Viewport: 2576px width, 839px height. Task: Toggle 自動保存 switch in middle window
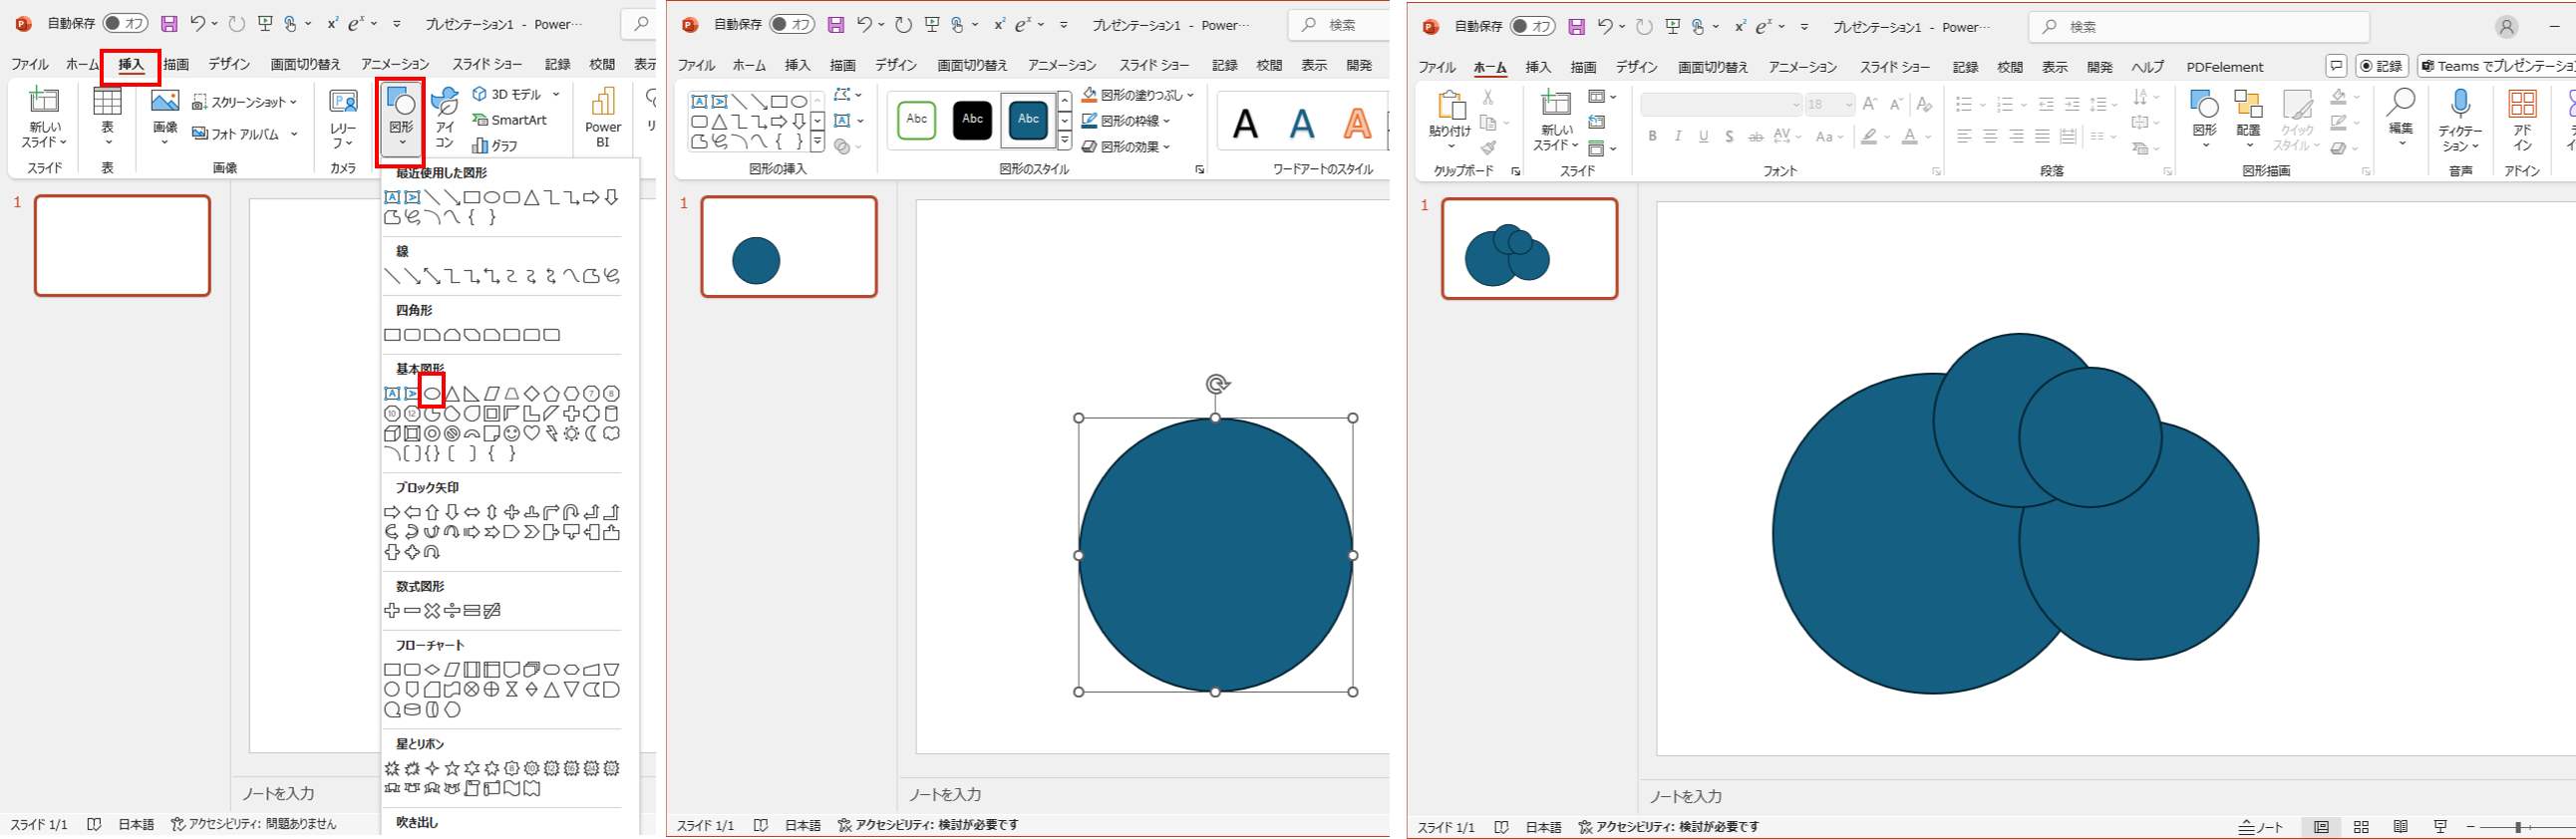click(x=792, y=24)
